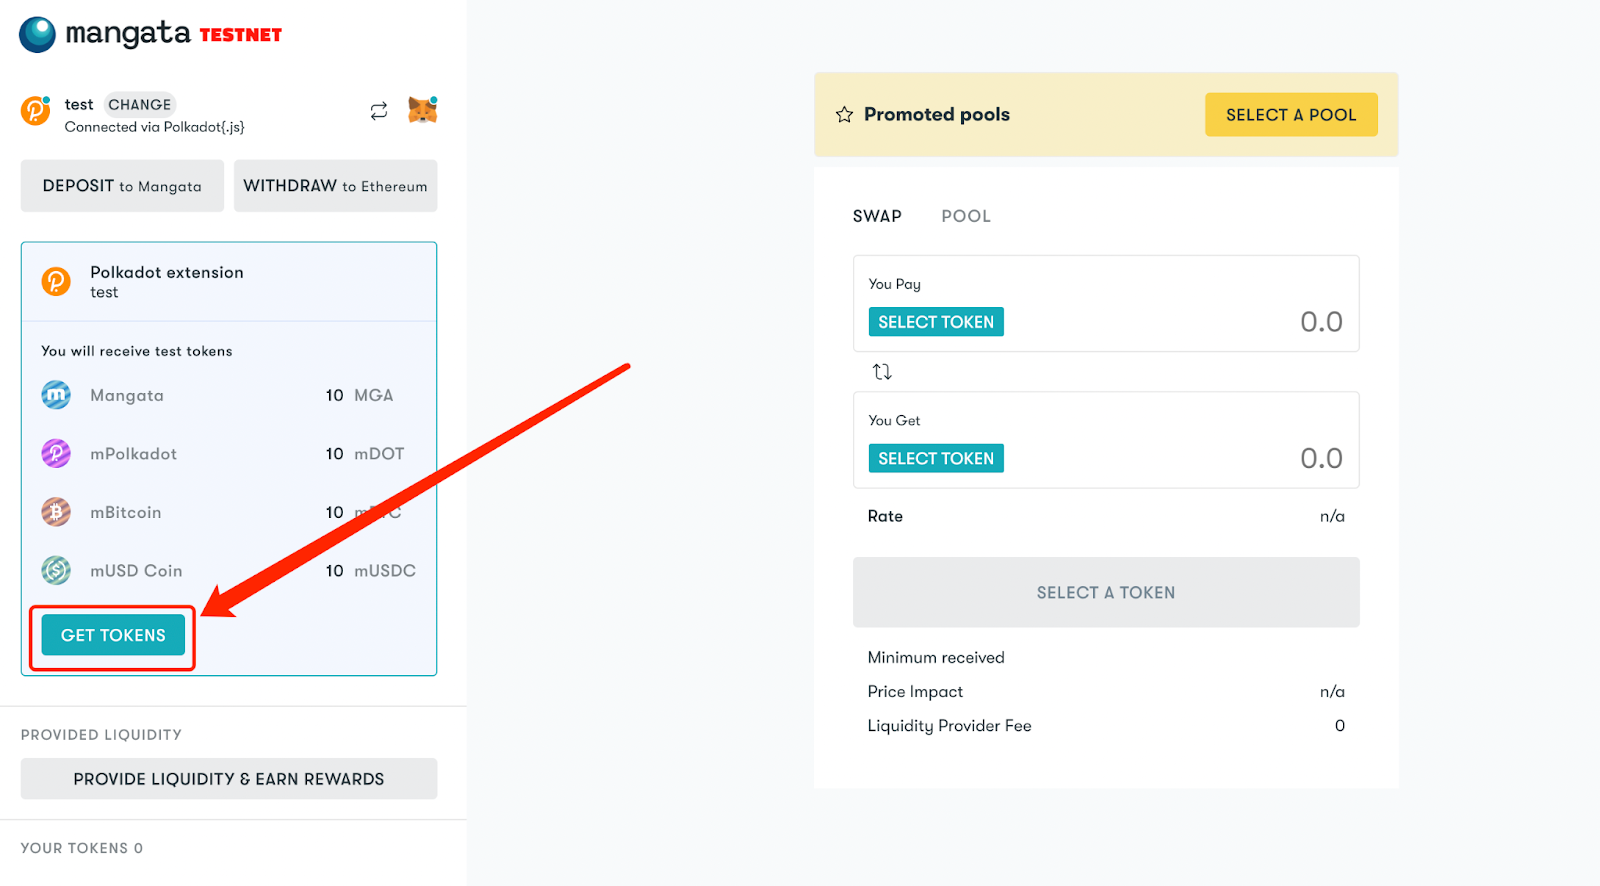Switch to the SWAP tab
Screen dimensions: 1600x886
tap(877, 216)
